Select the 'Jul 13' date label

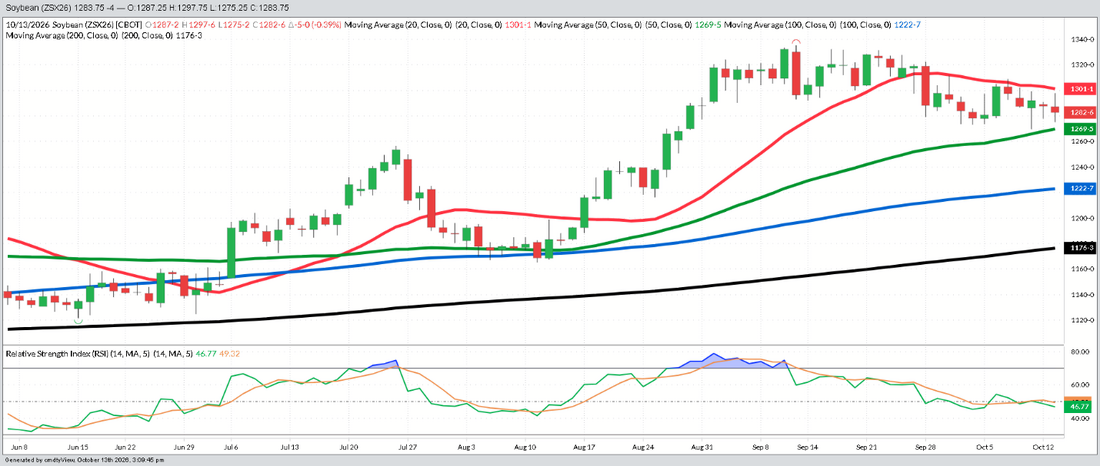tap(290, 446)
